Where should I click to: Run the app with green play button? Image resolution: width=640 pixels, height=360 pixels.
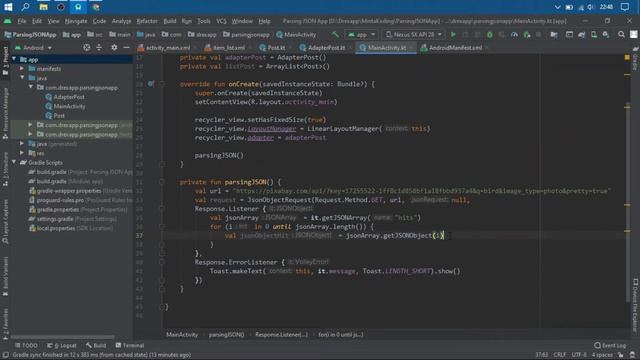(453, 35)
